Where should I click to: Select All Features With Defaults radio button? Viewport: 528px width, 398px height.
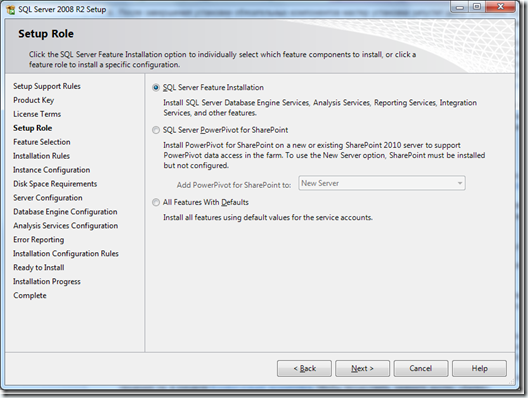156,202
